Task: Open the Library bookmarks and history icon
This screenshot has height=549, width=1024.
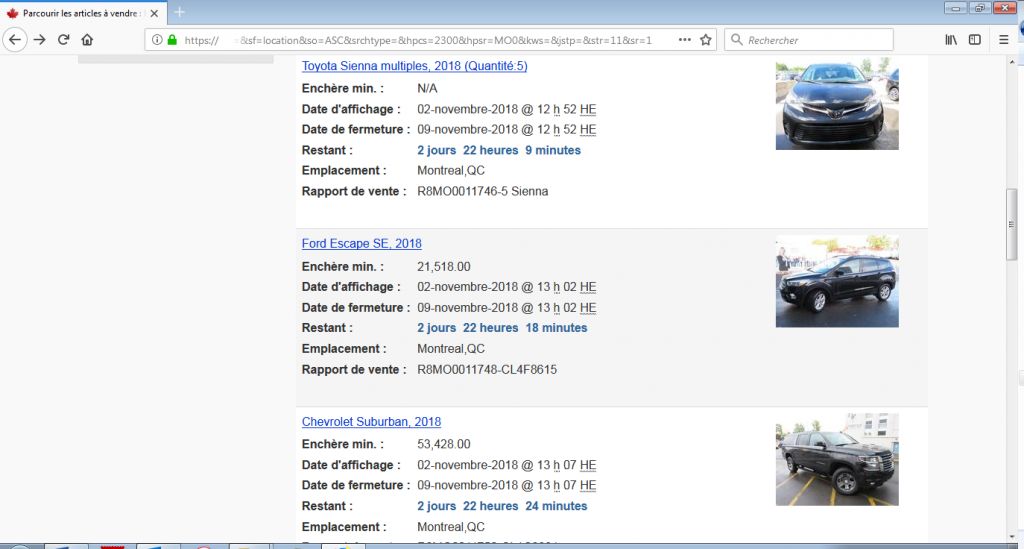Action: (951, 40)
